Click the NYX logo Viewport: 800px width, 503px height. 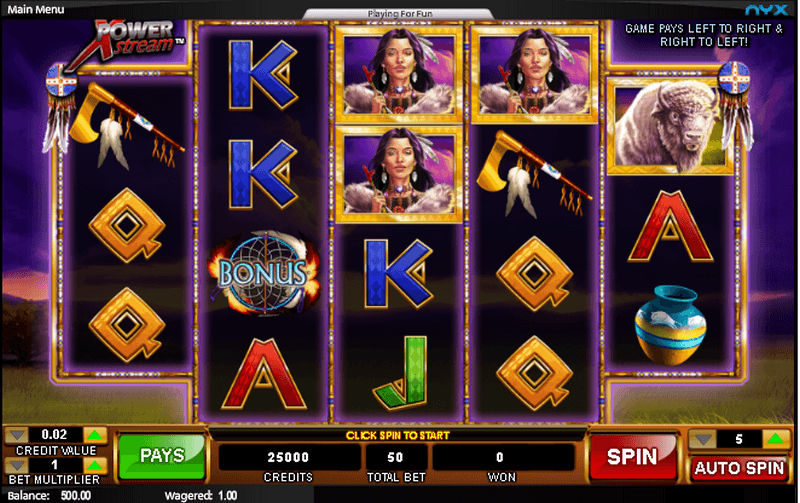[x=766, y=10]
